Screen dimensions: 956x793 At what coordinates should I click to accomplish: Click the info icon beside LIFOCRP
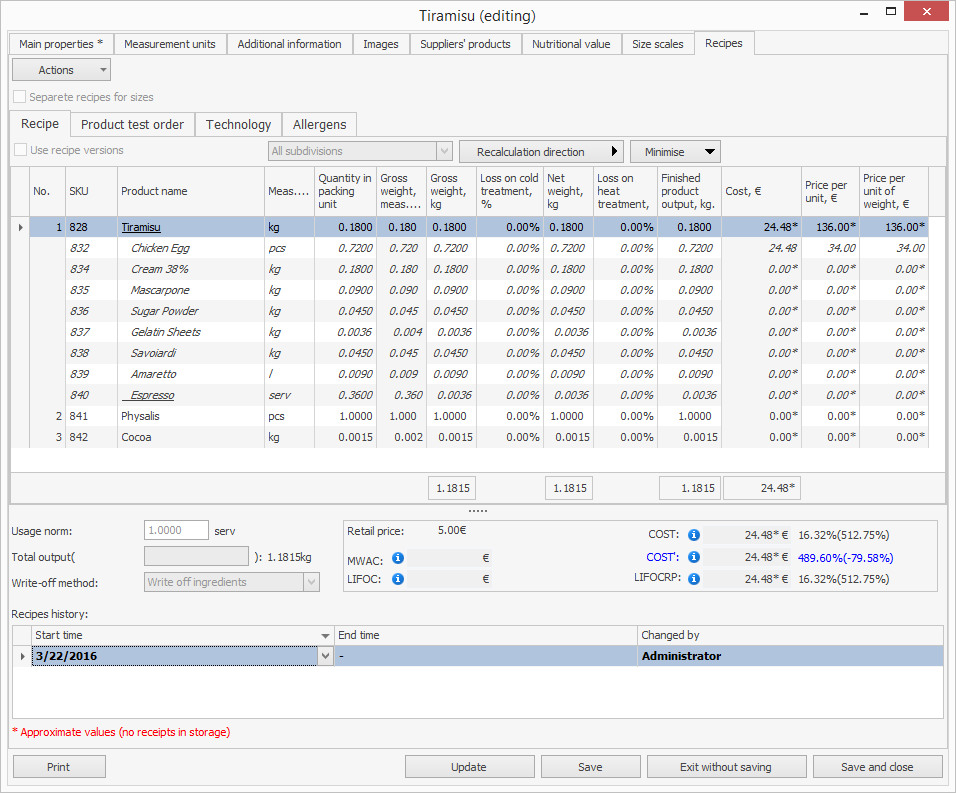pos(694,578)
